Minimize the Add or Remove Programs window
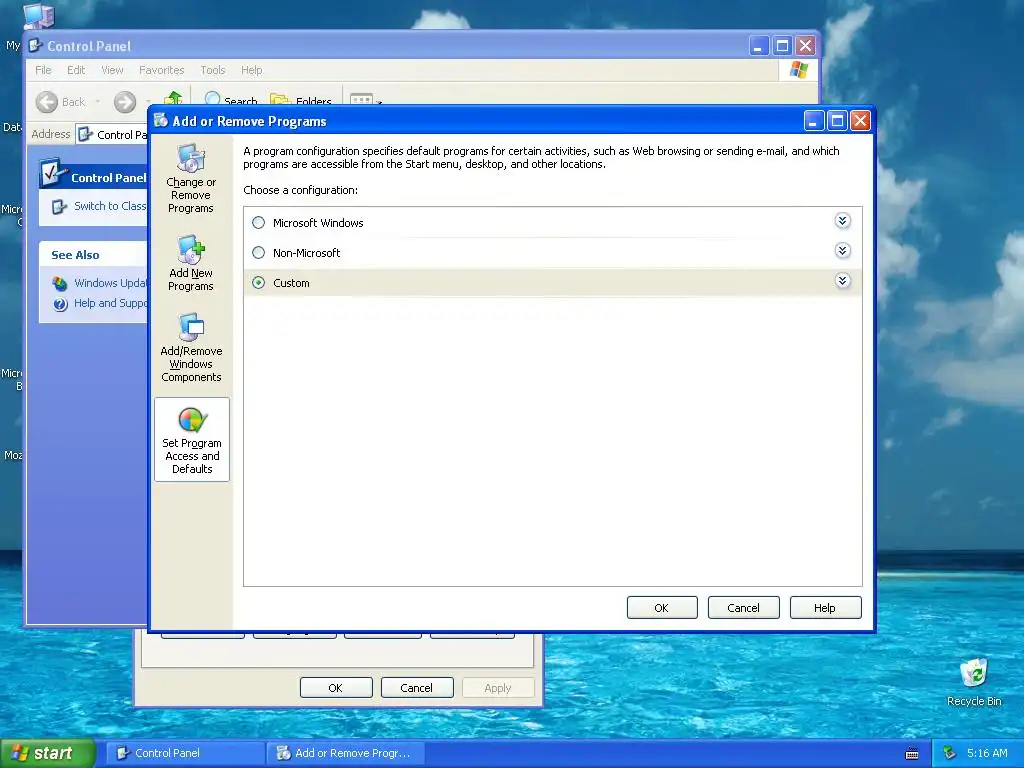This screenshot has height=768, width=1024. [814, 121]
